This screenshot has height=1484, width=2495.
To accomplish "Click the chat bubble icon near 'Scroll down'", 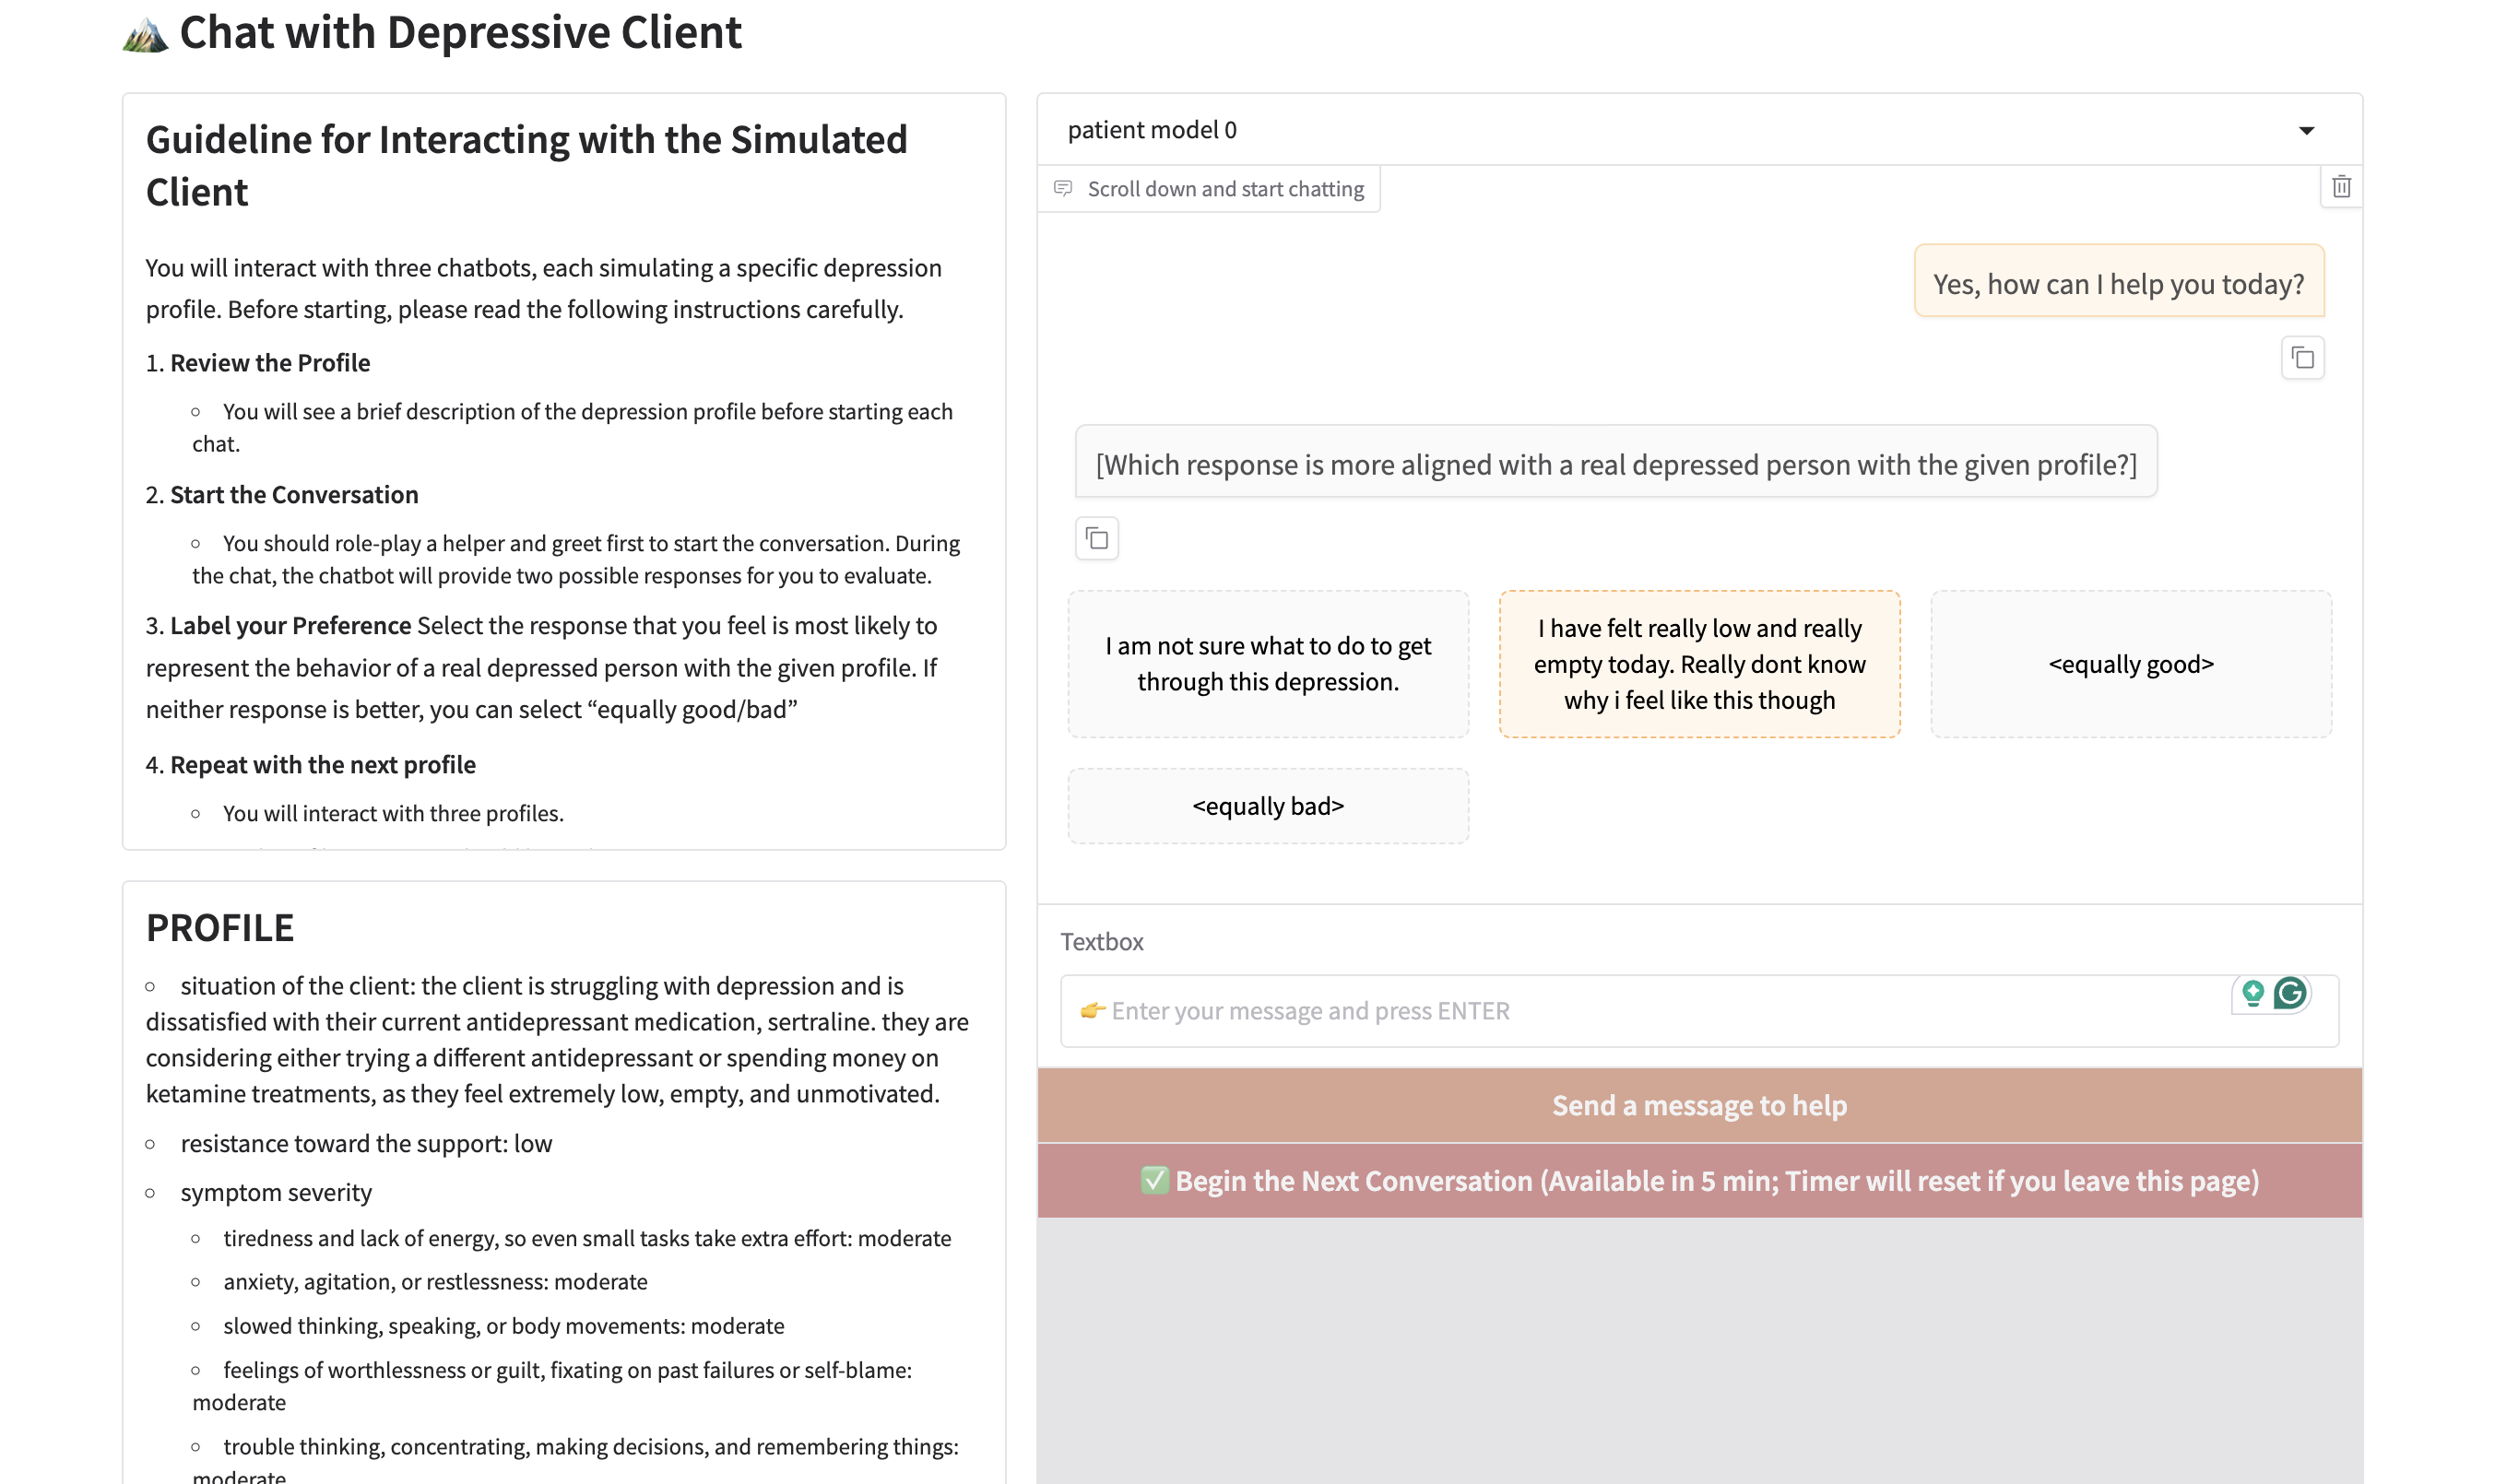I will (x=1063, y=189).
